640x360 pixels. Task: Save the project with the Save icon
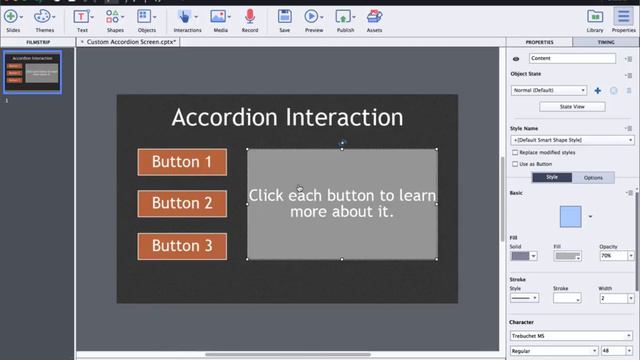tap(284, 17)
